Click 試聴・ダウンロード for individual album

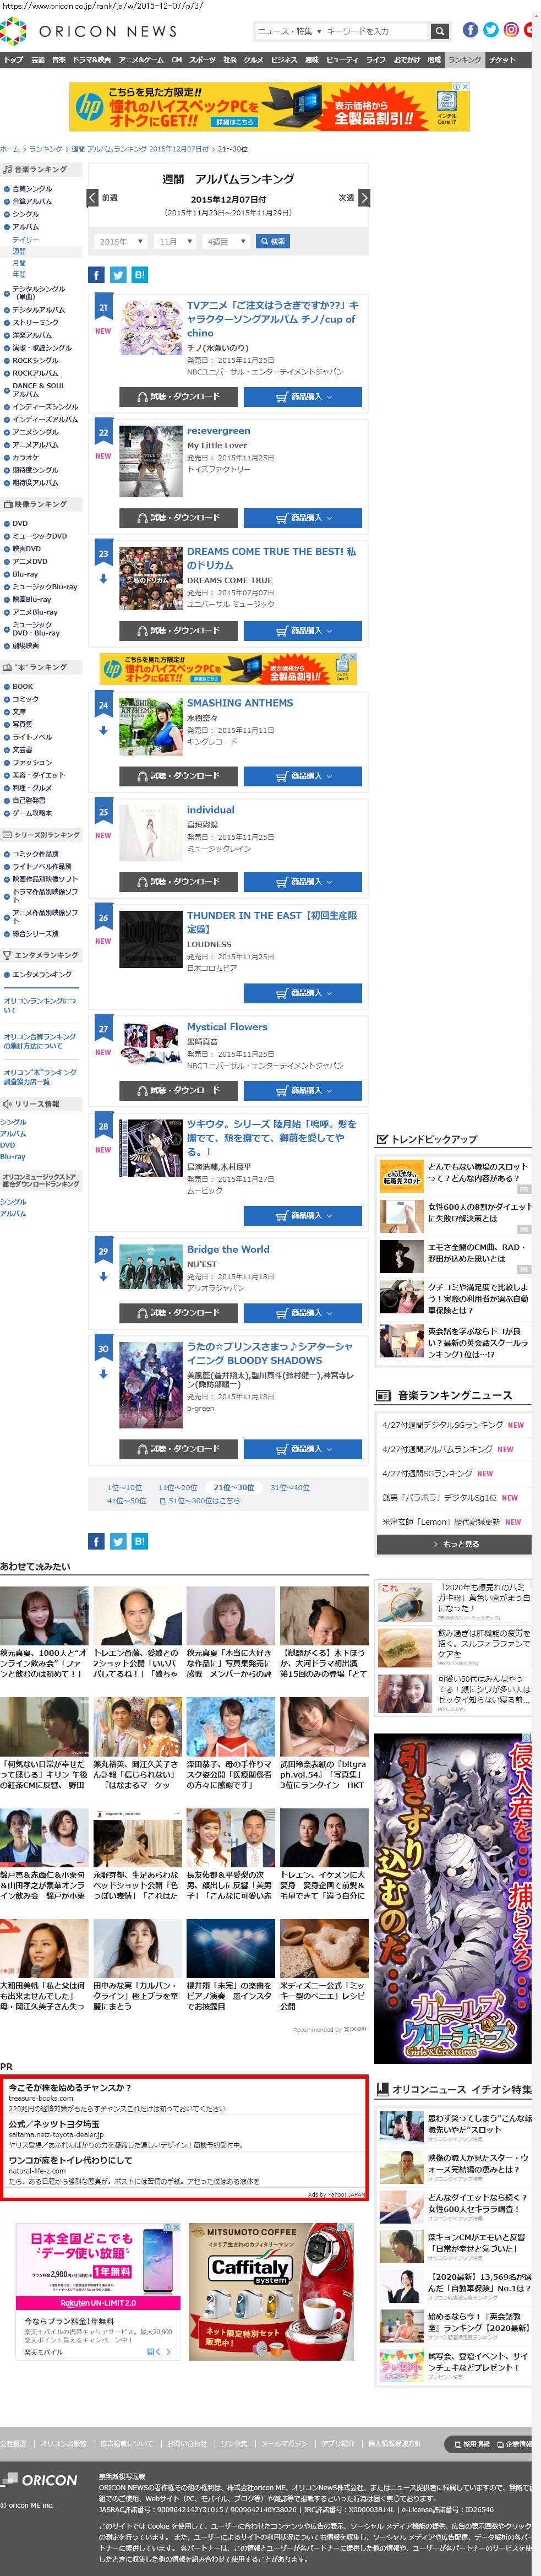click(178, 882)
